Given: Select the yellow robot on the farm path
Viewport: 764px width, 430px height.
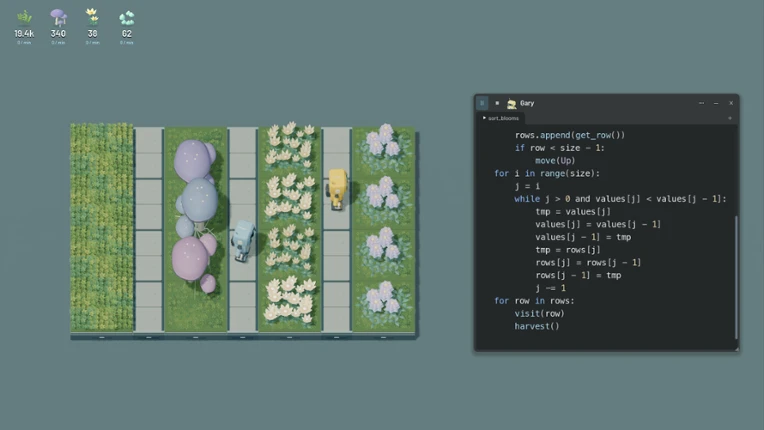Looking at the screenshot, I should (x=337, y=189).
